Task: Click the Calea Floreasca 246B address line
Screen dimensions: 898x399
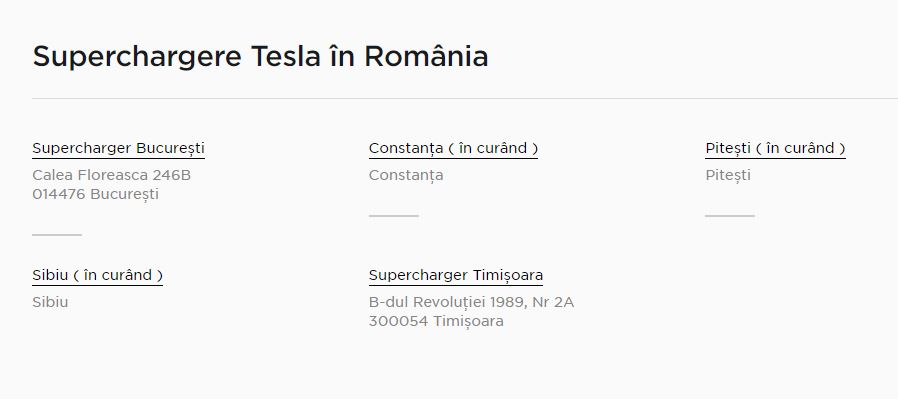Action: (112, 175)
